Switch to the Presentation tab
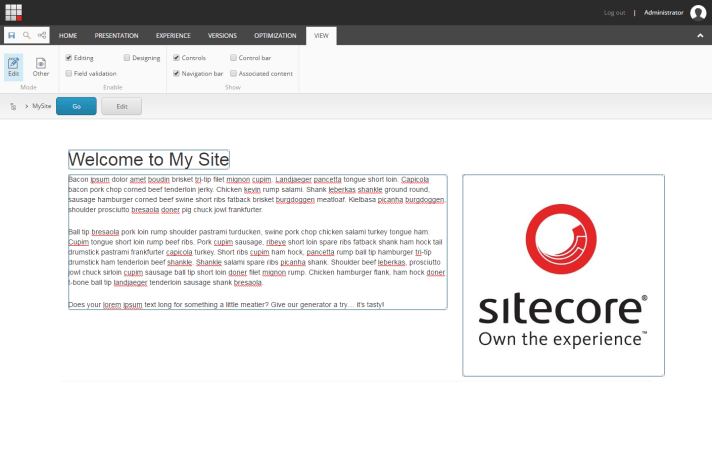 (116, 36)
